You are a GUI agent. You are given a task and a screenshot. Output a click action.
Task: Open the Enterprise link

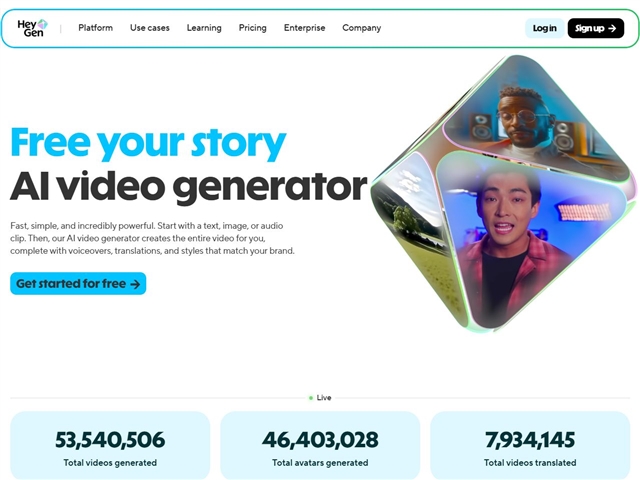[x=304, y=28]
